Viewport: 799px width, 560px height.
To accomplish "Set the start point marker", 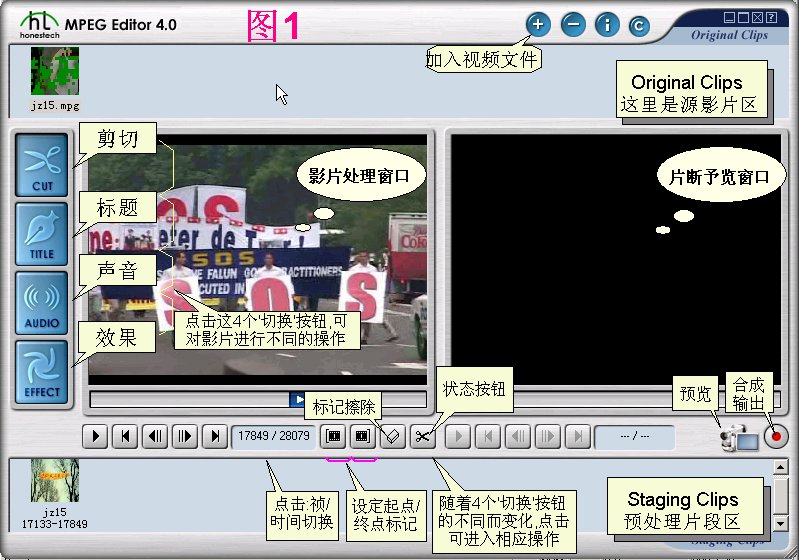I will pos(333,437).
